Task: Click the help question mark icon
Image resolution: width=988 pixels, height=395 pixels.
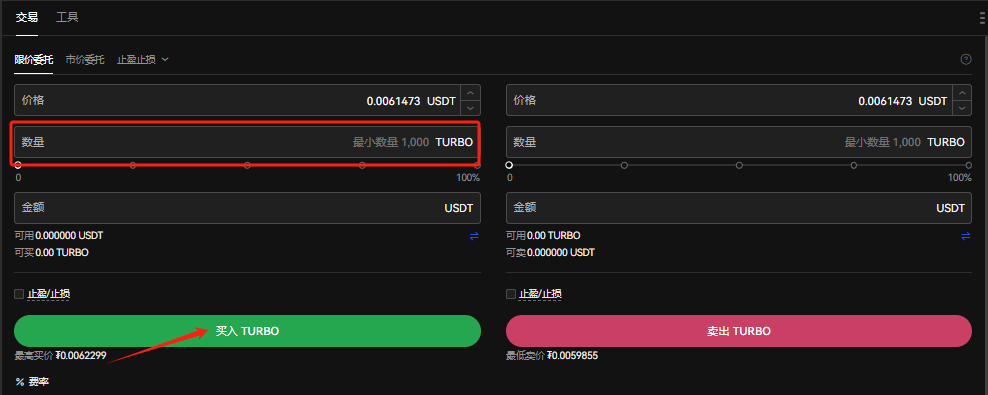Action: pyautogui.click(x=965, y=59)
